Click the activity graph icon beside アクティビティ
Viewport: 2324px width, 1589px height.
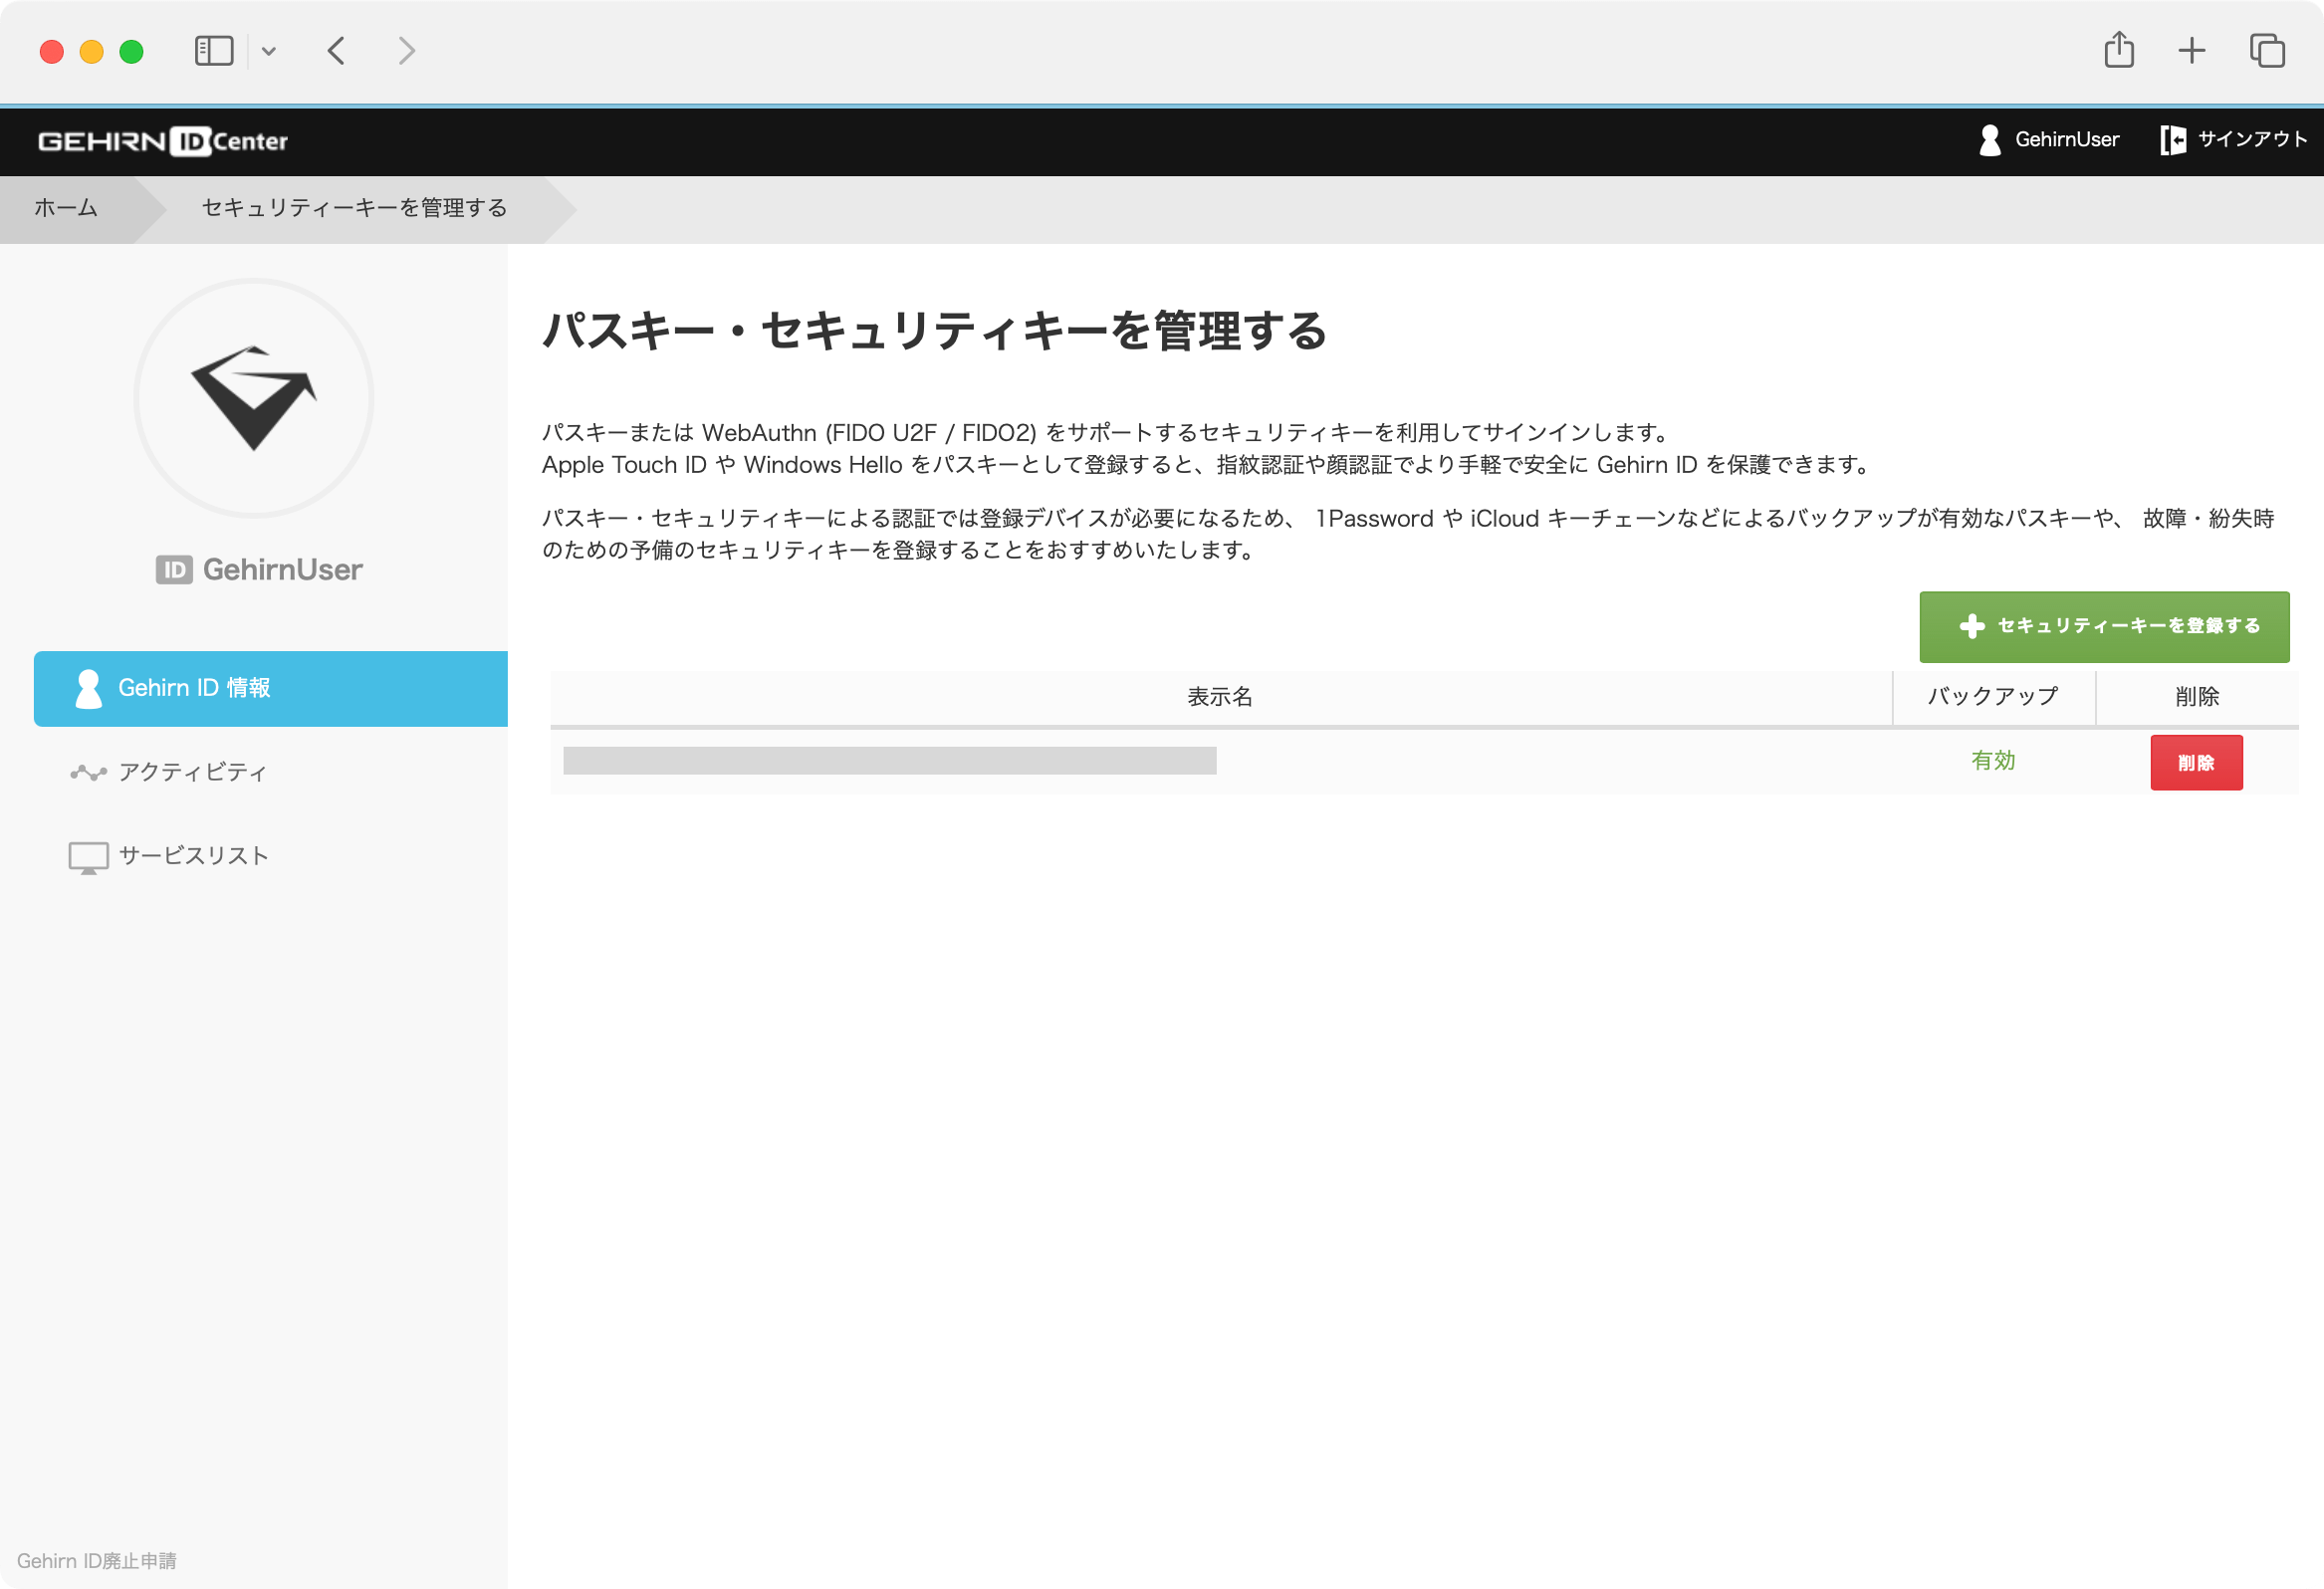(x=87, y=771)
